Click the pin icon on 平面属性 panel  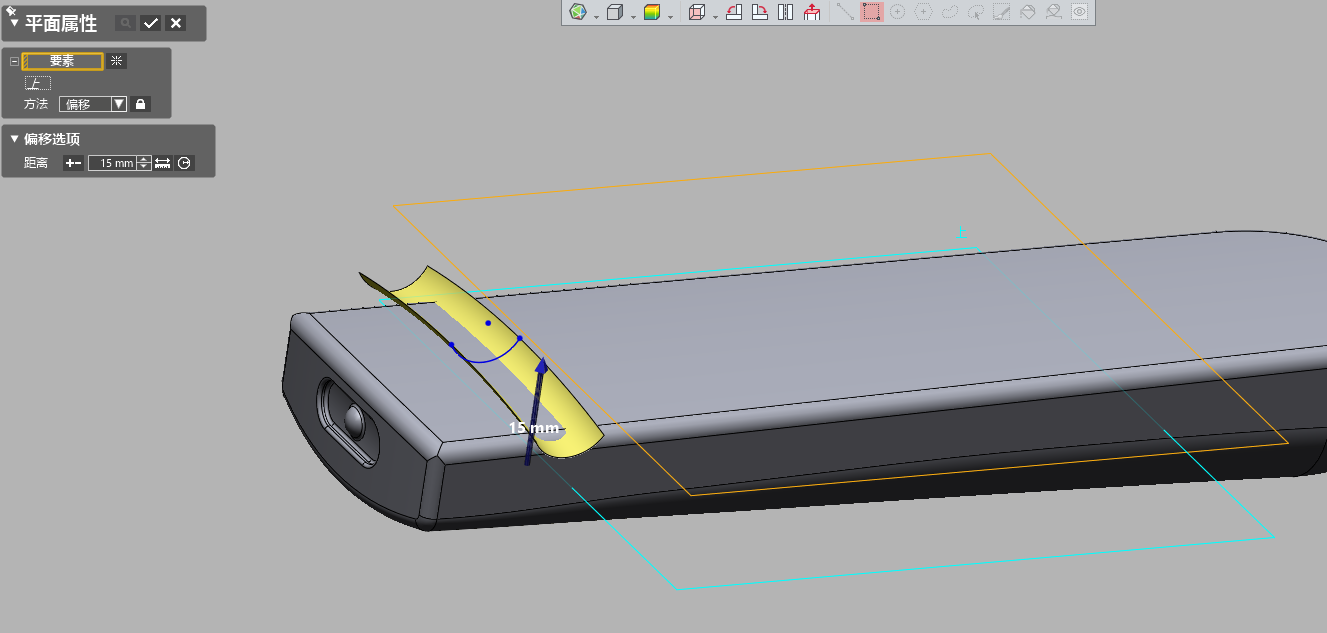point(11,10)
